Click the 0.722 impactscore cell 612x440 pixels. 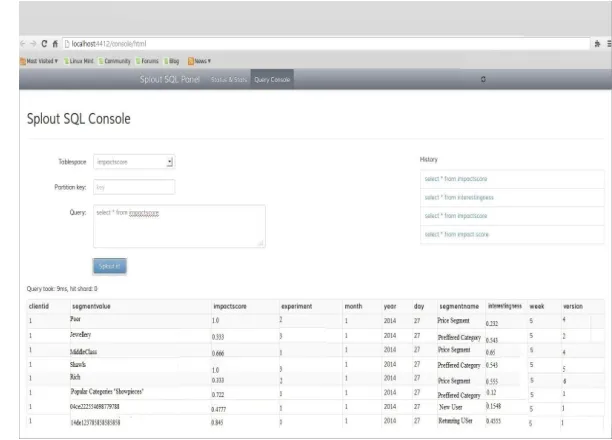point(218,395)
